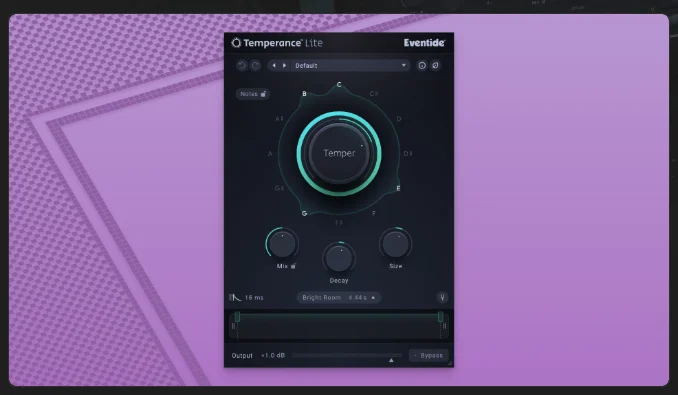Click the 16 ms pre-delay value
The height and width of the screenshot is (395, 678).
[254, 297]
